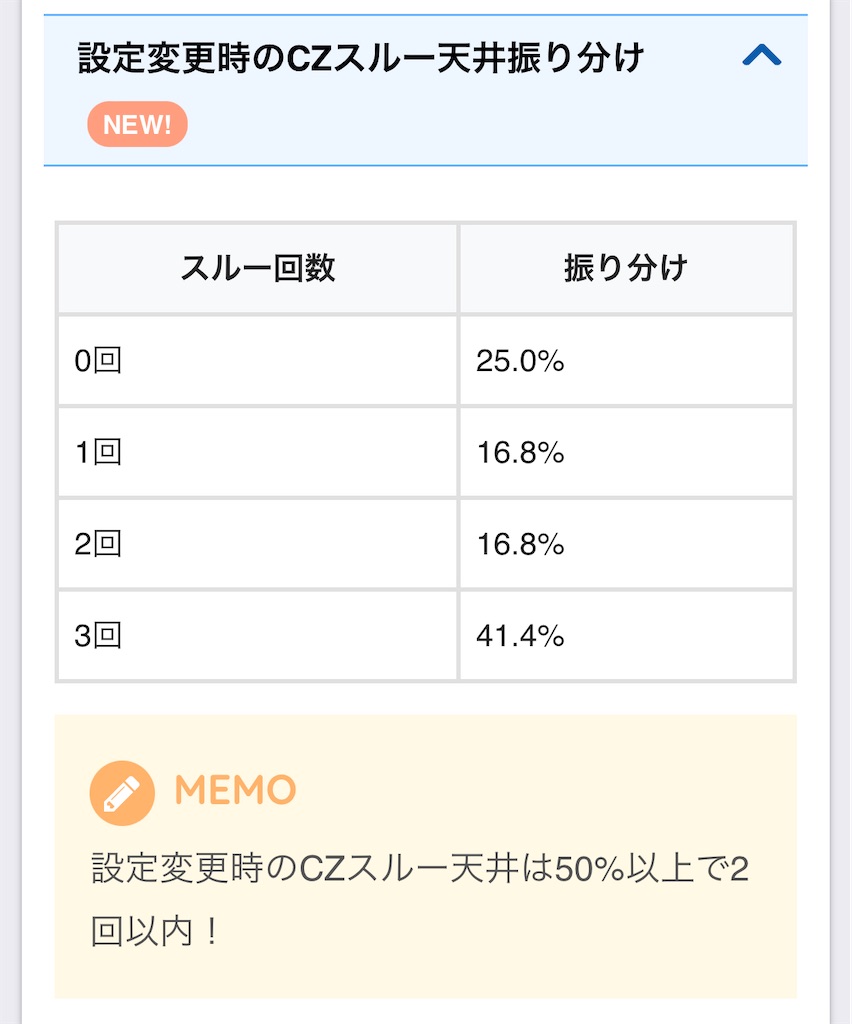Click the MEMO heading text

[235, 790]
